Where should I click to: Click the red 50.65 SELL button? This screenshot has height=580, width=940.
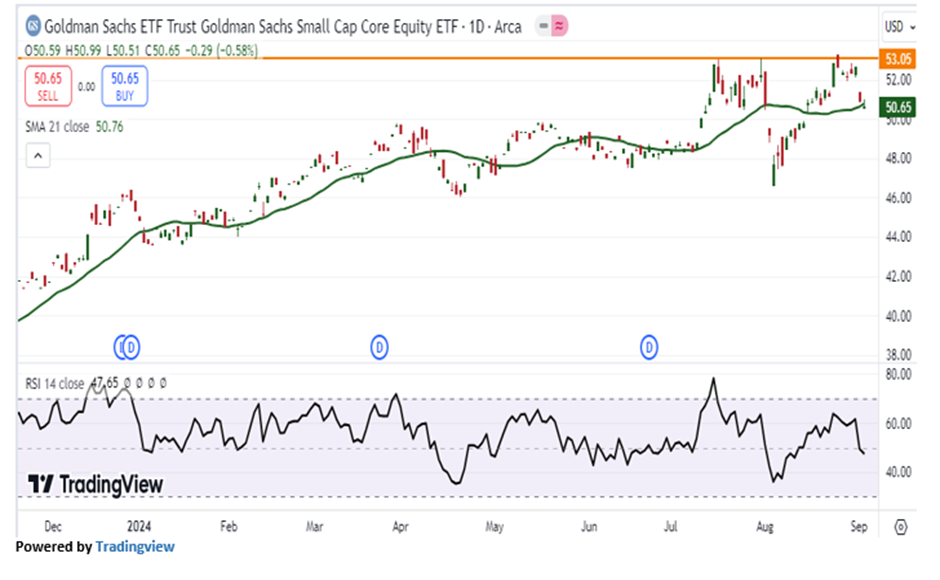[x=48, y=86]
